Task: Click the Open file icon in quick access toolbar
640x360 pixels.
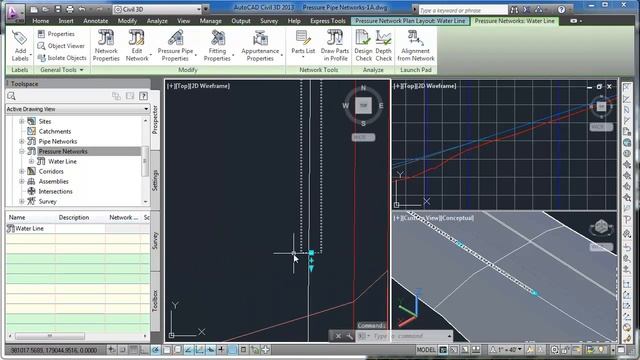Action: tap(45, 9)
